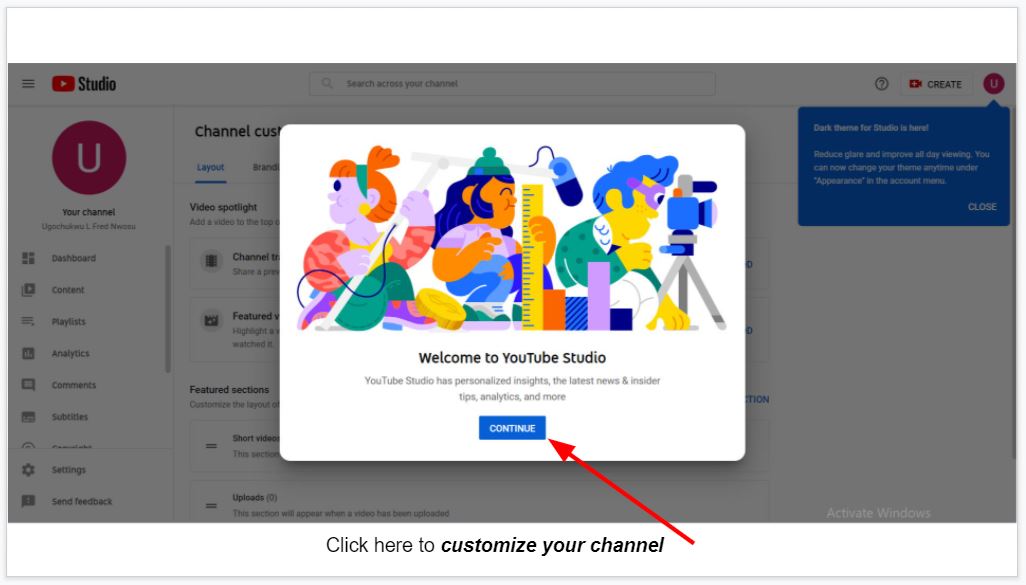Click the Featured video icon
The height and width of the screenshot is (585, 1026).
[211, 321]
